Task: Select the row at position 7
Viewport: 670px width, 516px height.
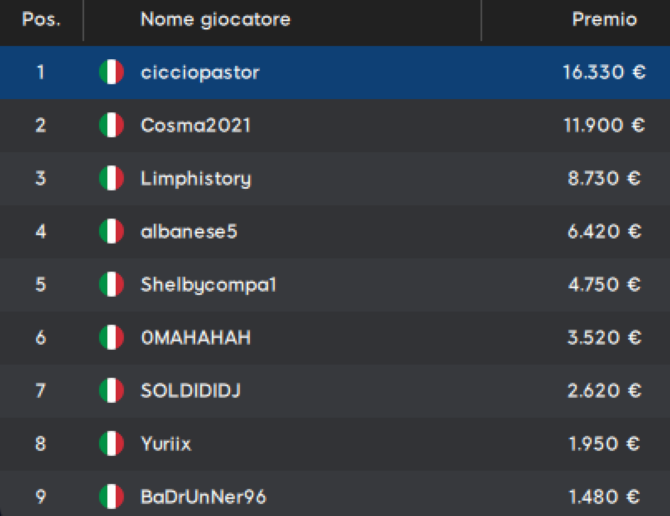Action: tap(335, 391)
